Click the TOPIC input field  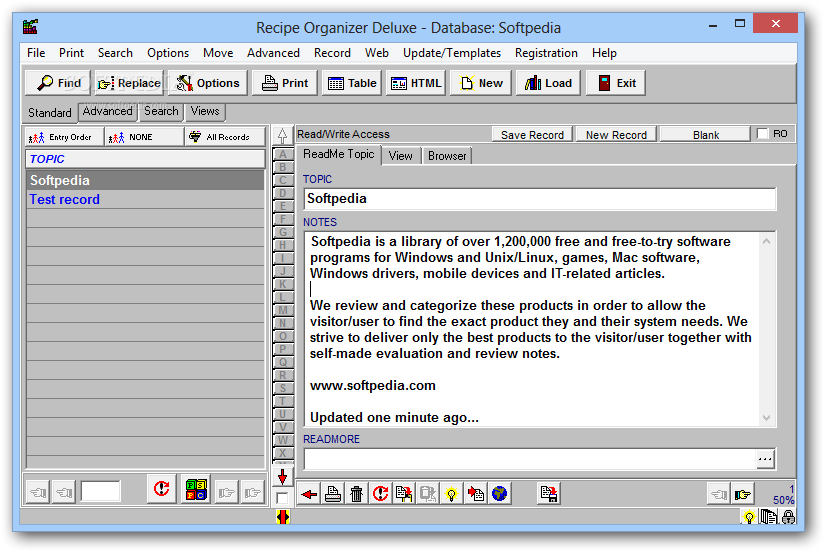coord(539,199)
